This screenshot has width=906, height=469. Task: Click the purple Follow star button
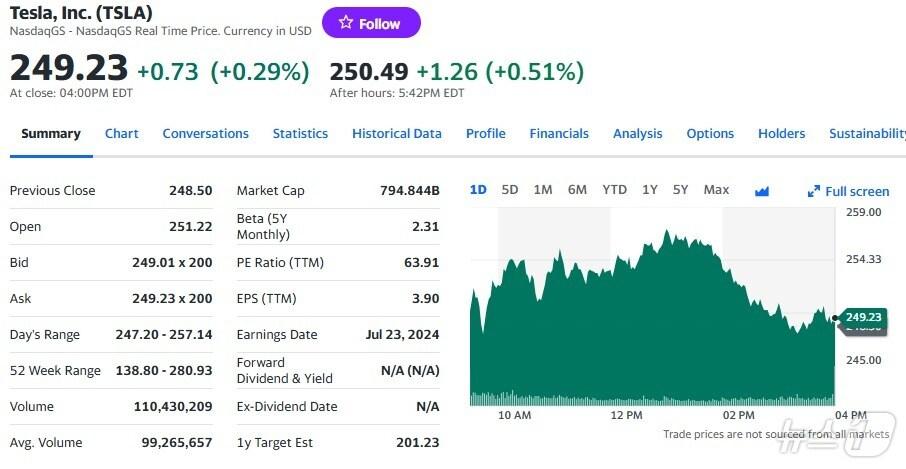click(371, 23)
